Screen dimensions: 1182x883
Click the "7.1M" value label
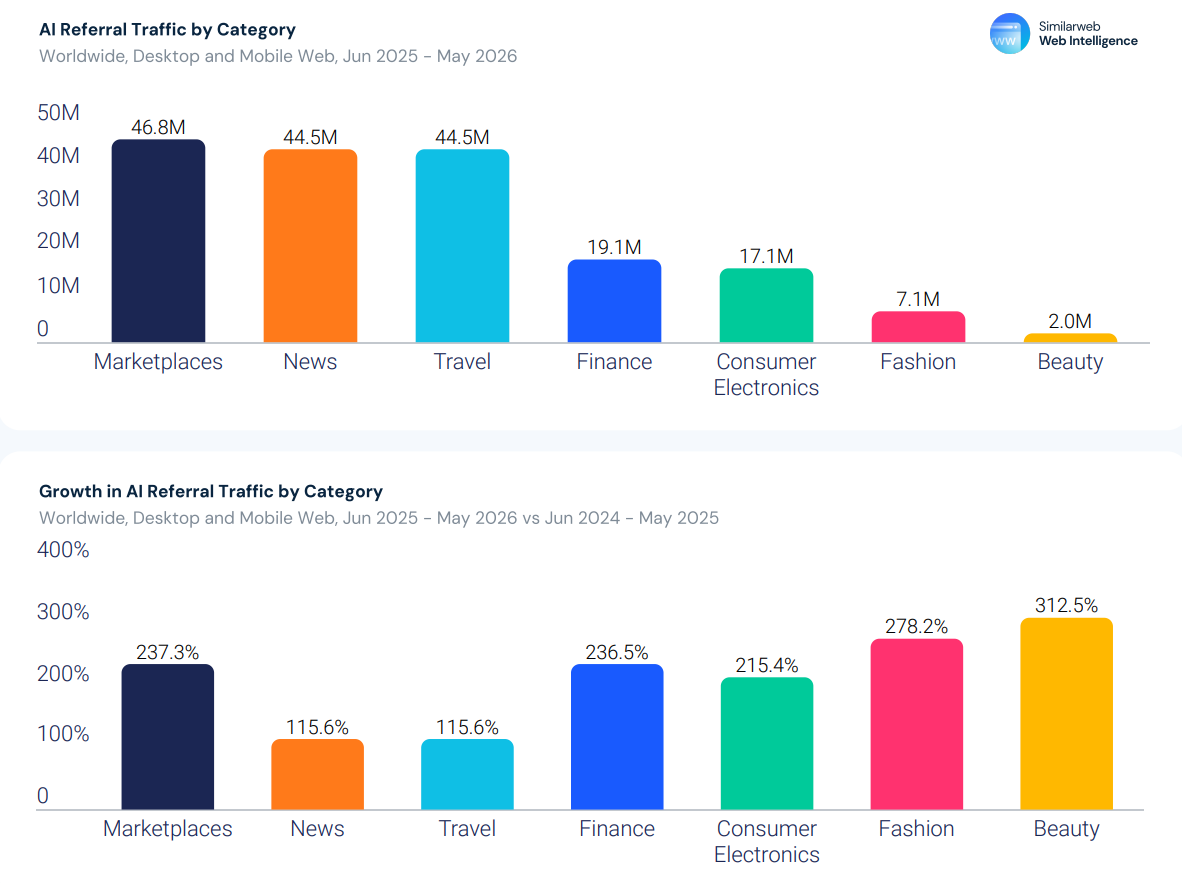click(x=918, y=299)
